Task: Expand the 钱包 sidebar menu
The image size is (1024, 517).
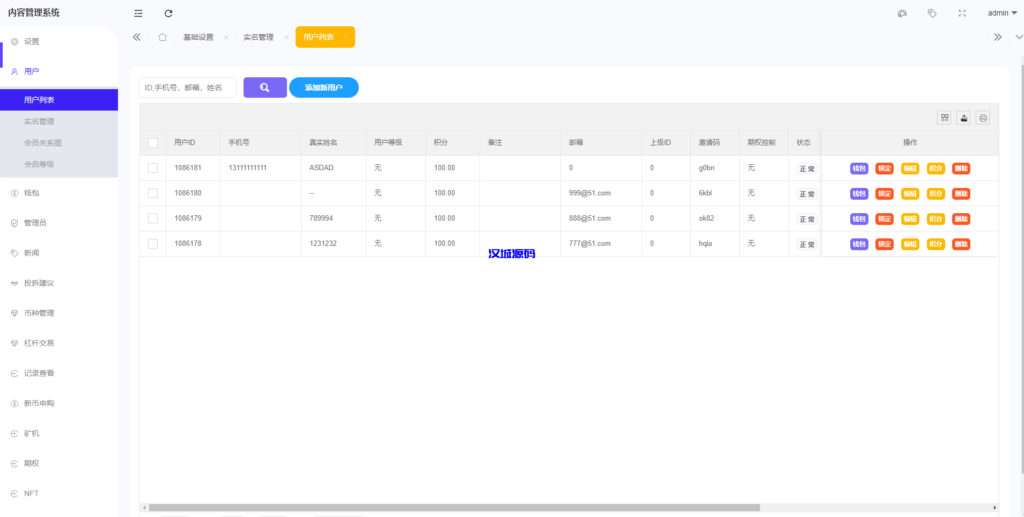Action: click(31, 192)
